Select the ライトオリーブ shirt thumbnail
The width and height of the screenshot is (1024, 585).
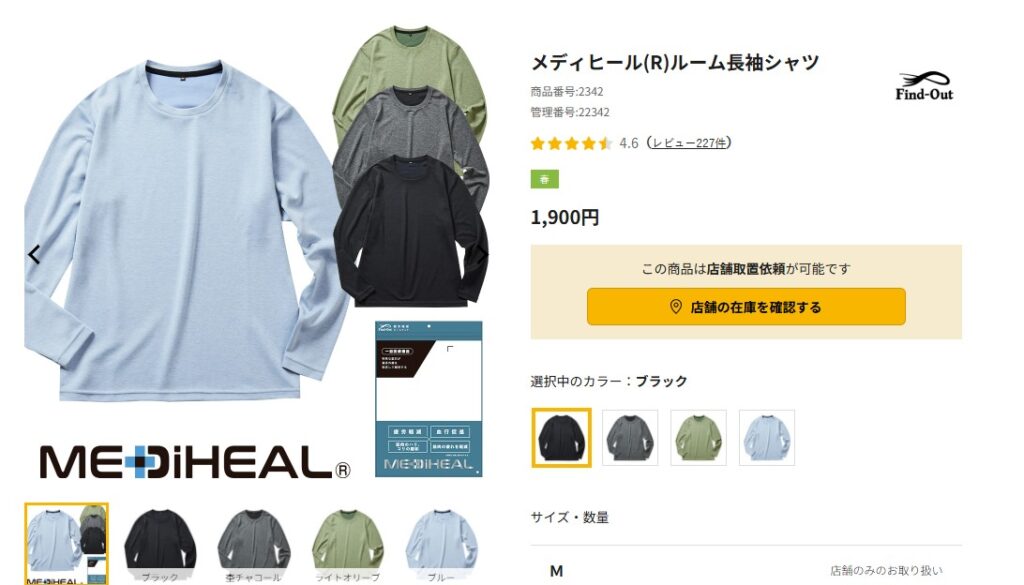coord(347,544)
